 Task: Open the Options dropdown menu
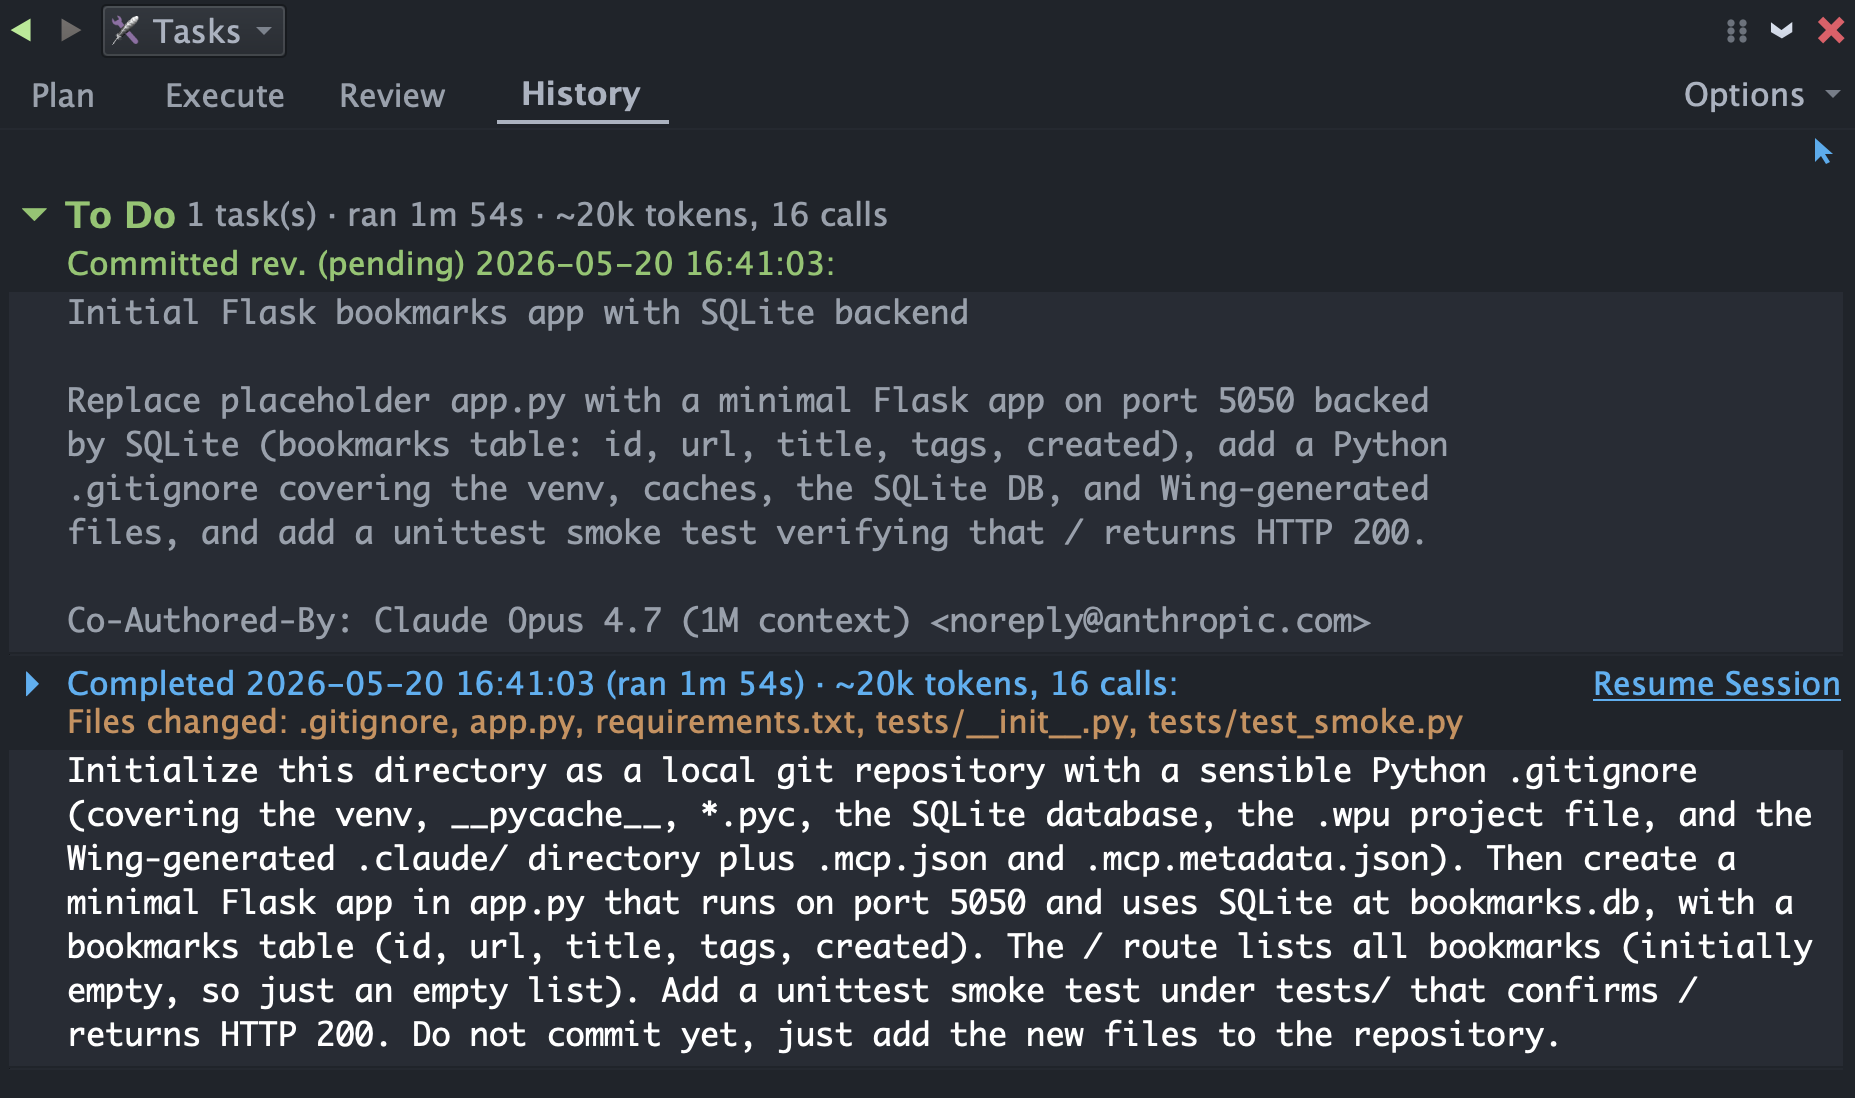(1761, 95)
